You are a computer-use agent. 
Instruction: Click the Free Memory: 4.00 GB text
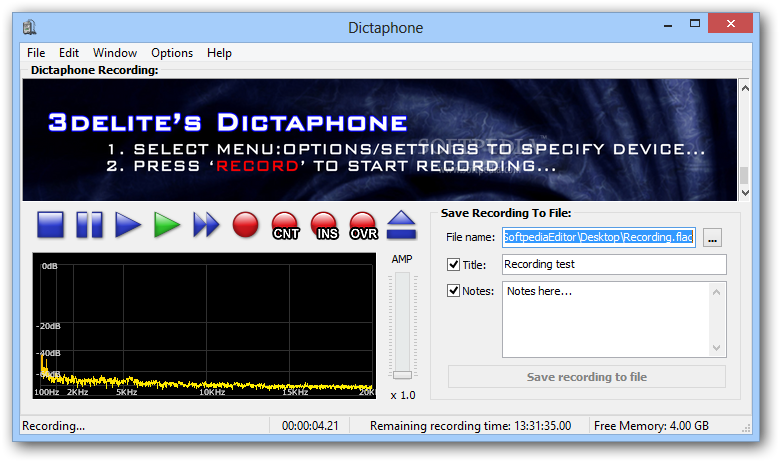pos(651,426)
